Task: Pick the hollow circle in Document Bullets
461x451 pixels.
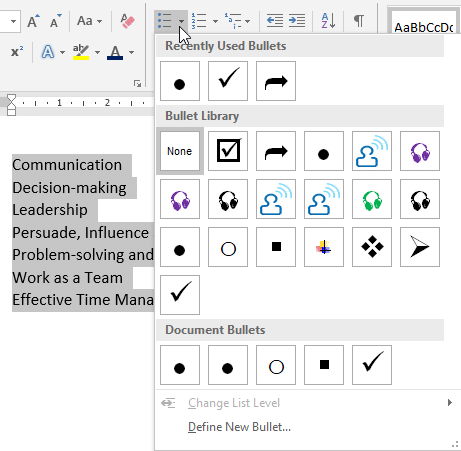Action: (x=276, y=365)
